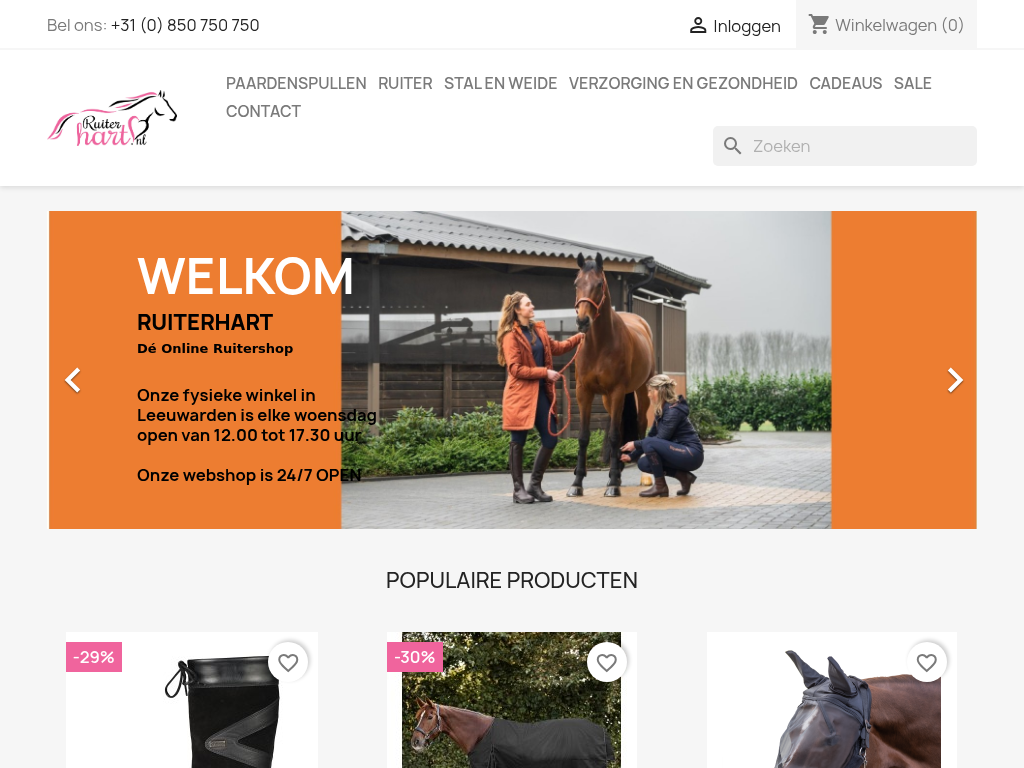Open the Stal en Weide menu
This screenshot has height=768, width=1024.
(500, 84)
